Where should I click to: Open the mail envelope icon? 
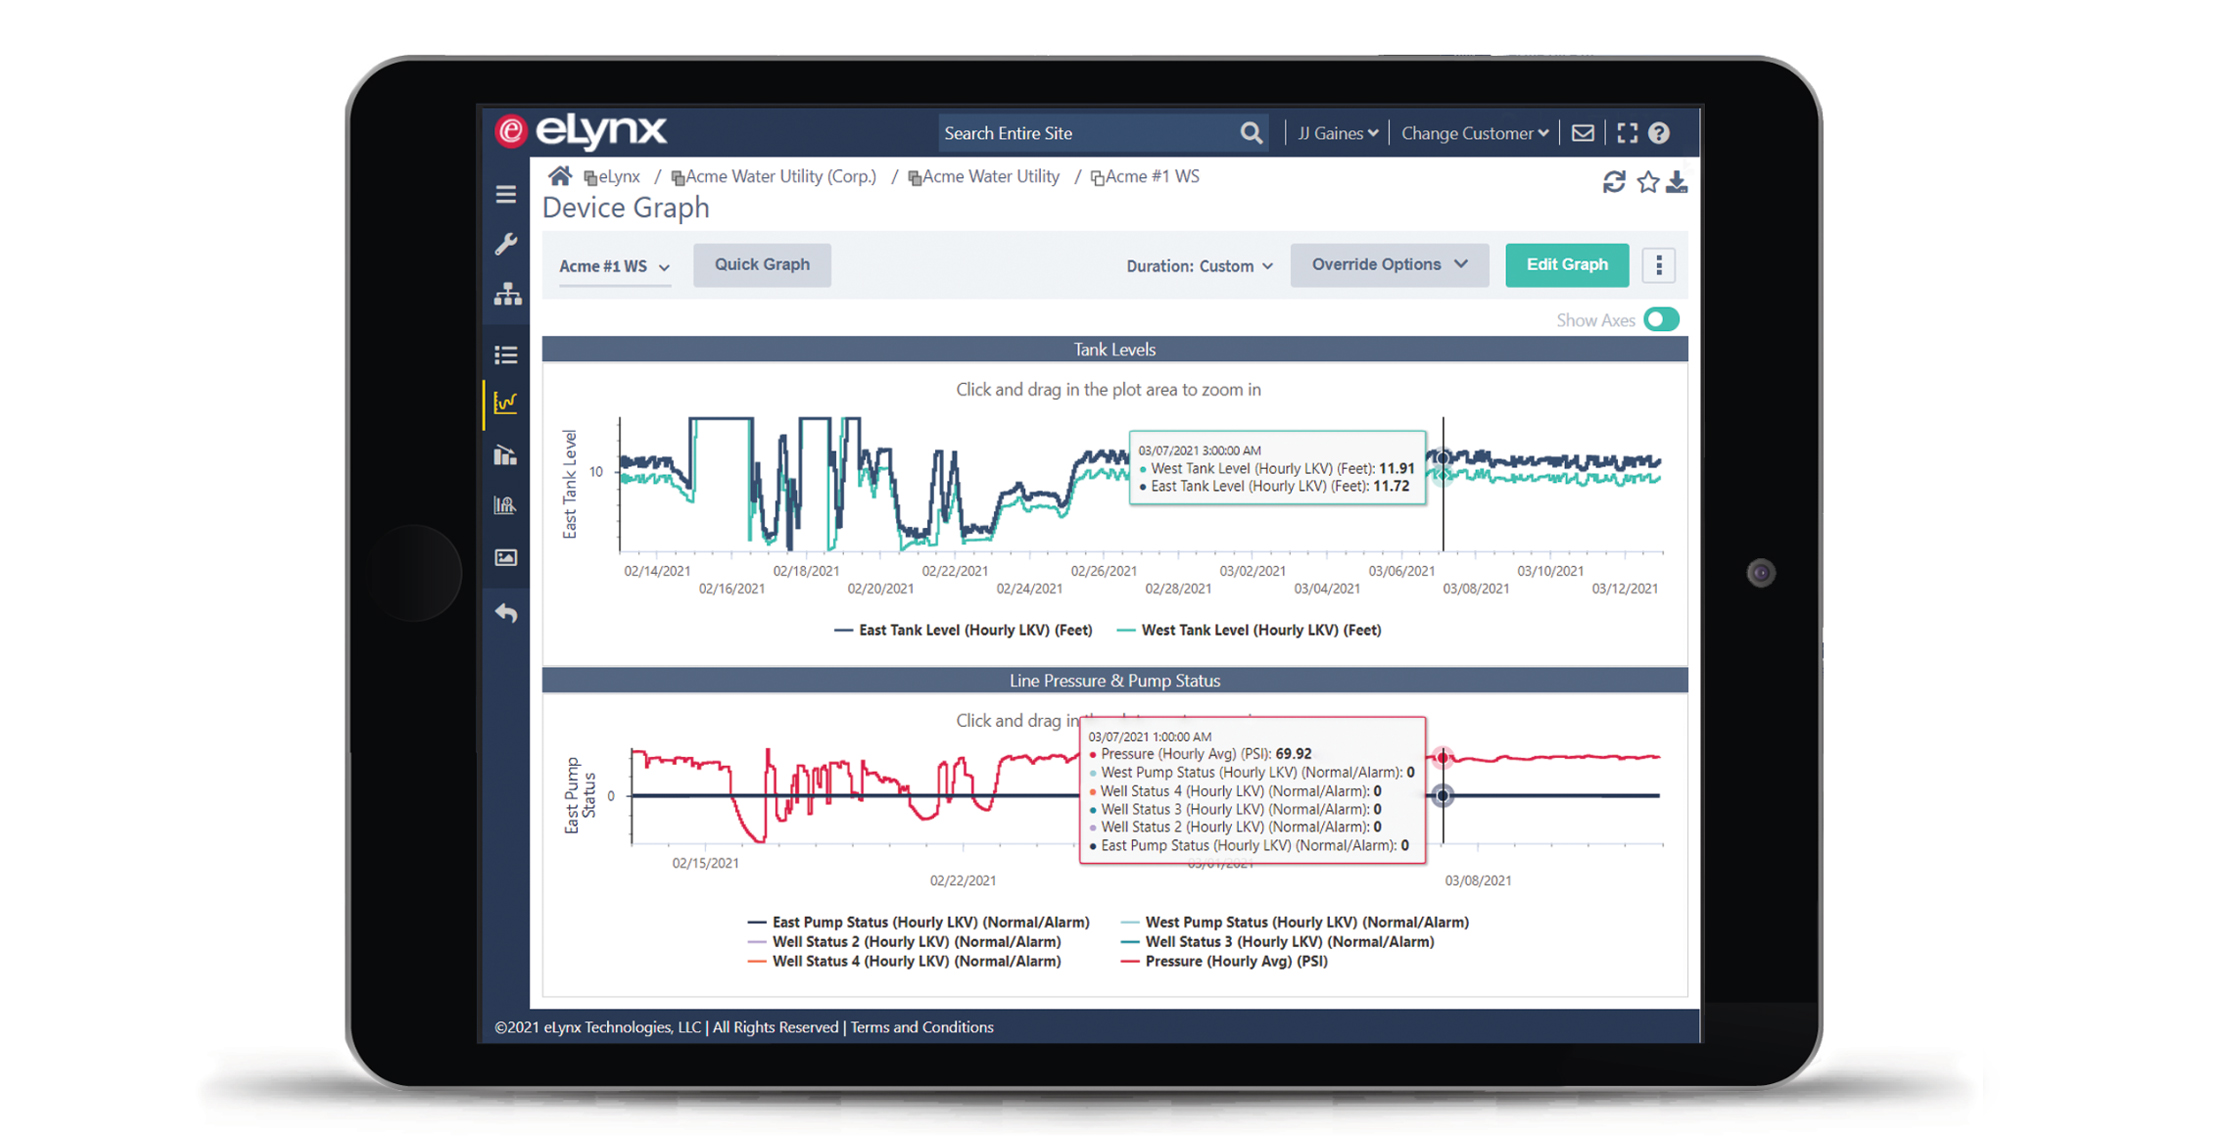tap(1582, 133)
